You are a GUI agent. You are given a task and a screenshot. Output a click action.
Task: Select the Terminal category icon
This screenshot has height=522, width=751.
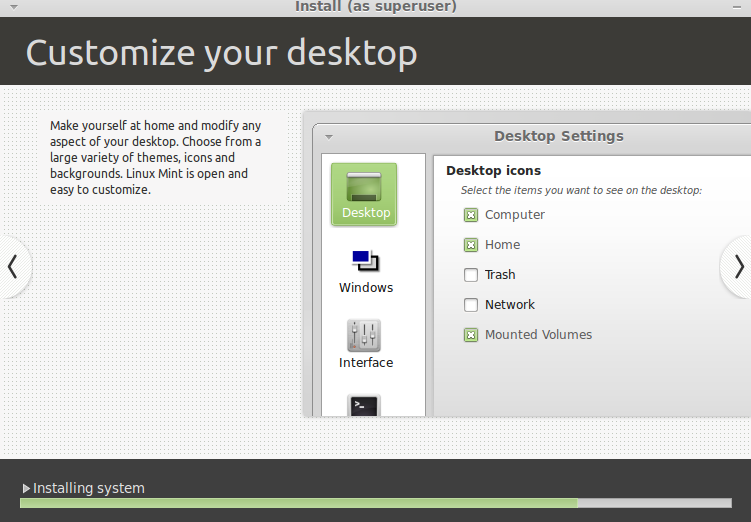(x=364, y=405)
